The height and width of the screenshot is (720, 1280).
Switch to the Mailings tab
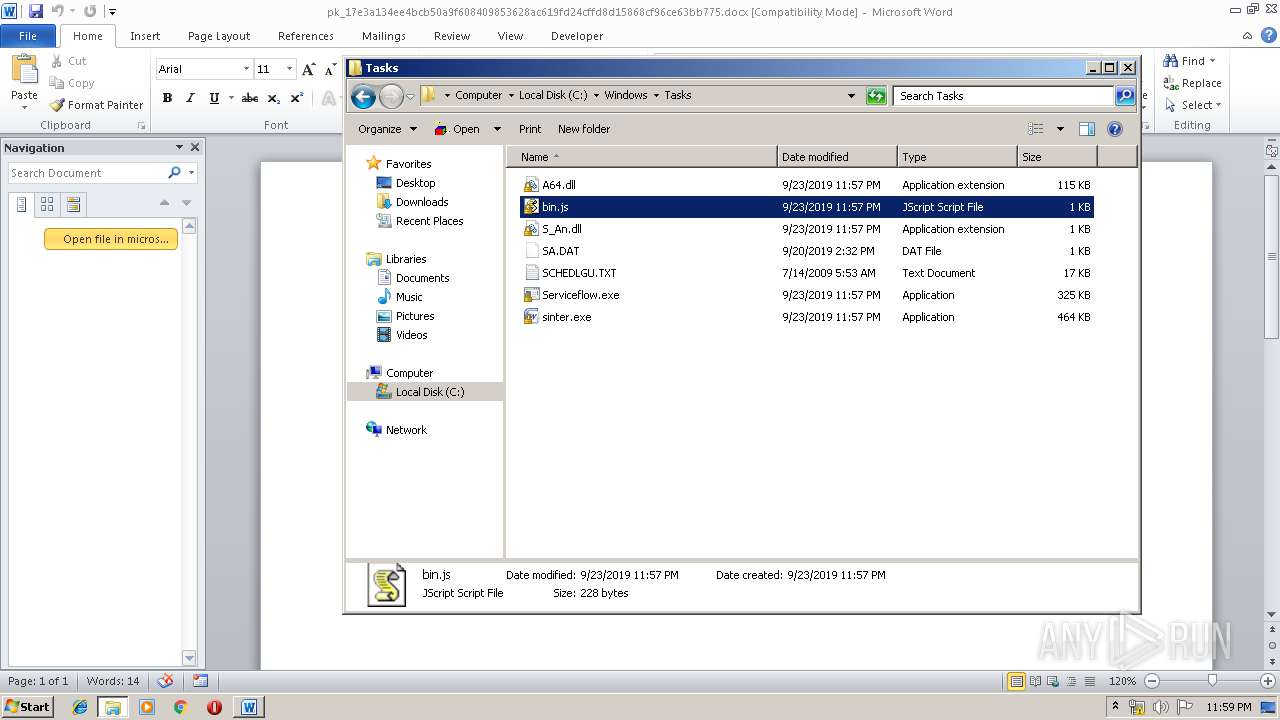tap(384, 36)
